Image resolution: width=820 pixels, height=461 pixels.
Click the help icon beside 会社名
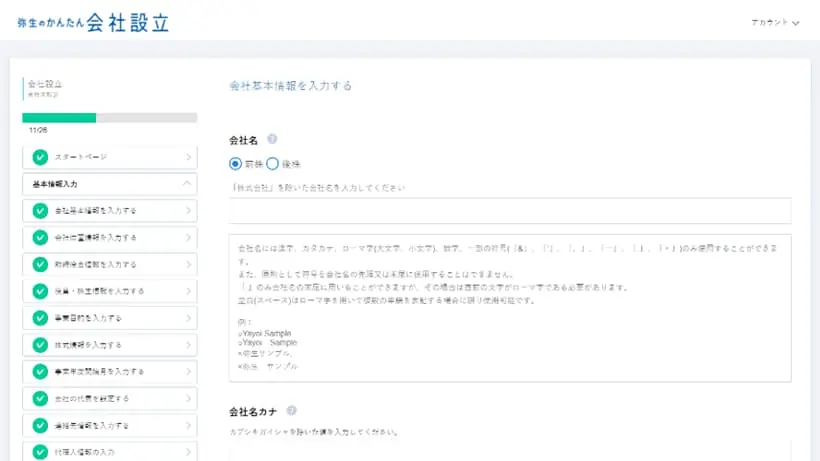(x=272, y=140)
